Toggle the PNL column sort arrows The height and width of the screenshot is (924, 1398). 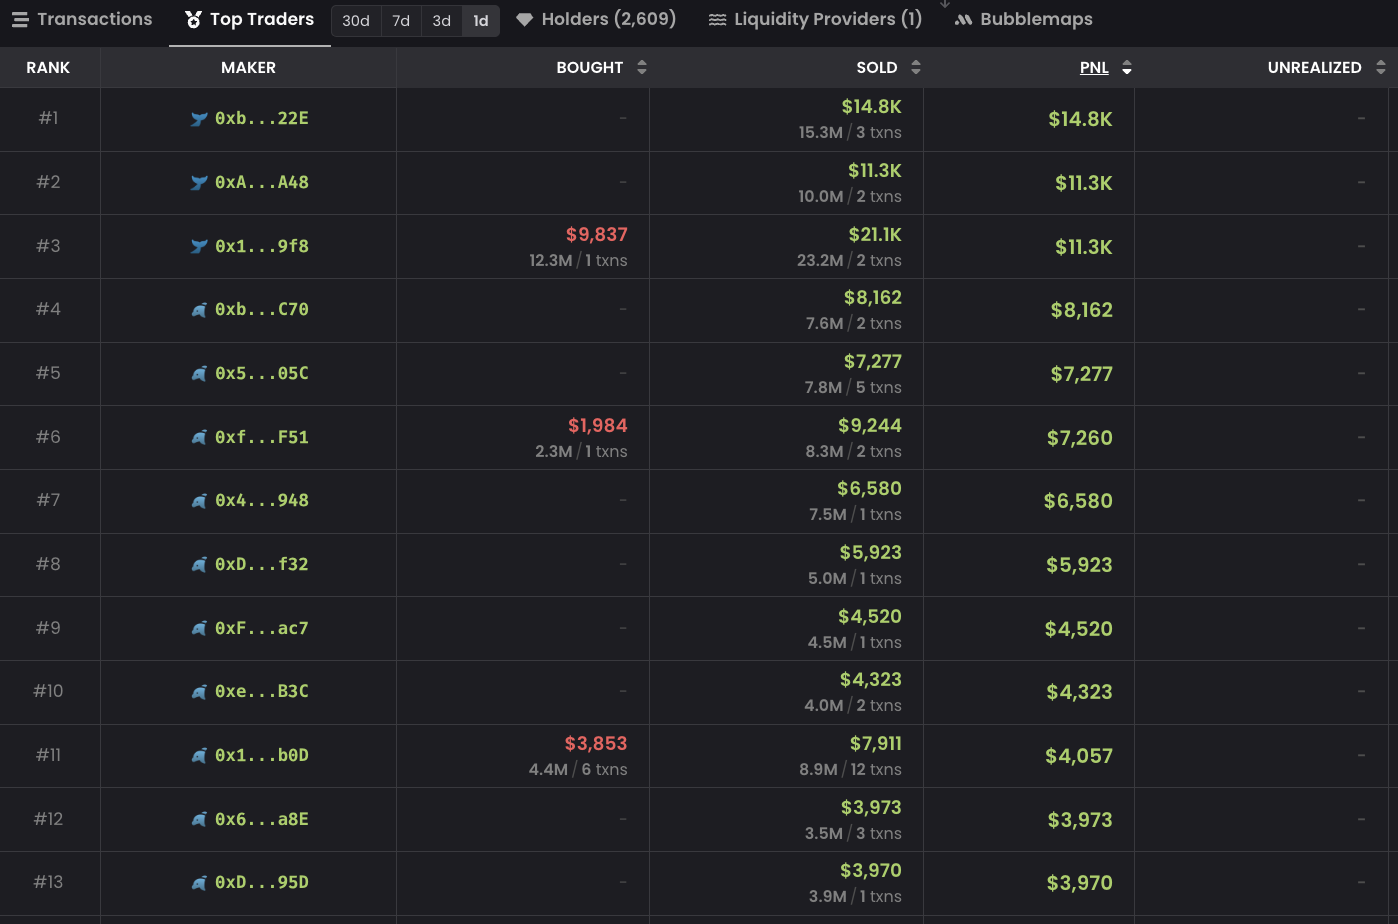[x=1127, y=67]
